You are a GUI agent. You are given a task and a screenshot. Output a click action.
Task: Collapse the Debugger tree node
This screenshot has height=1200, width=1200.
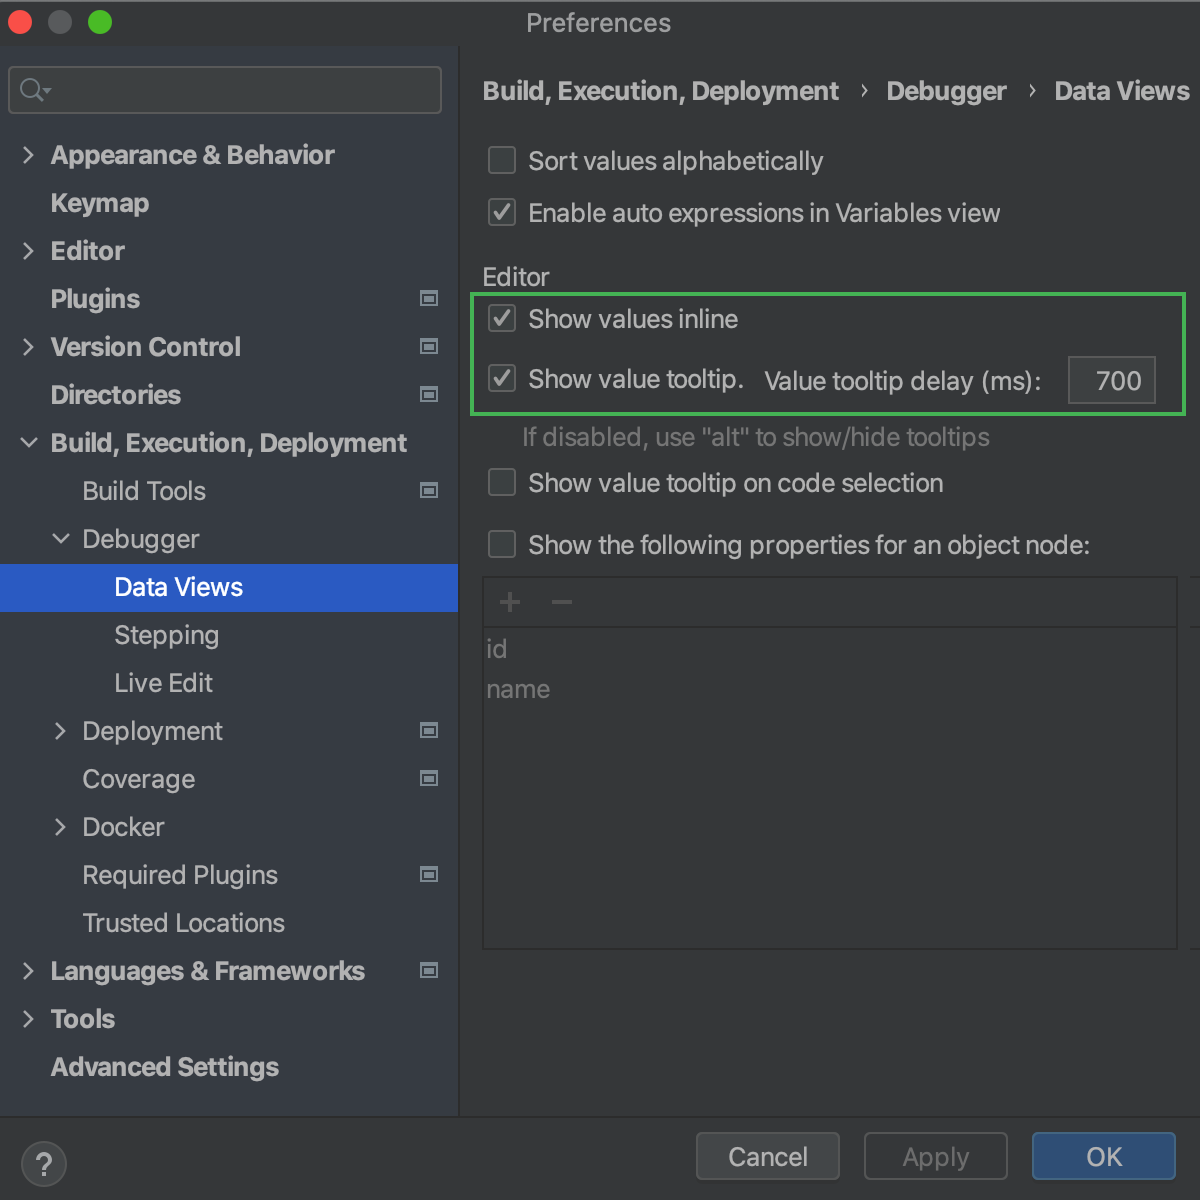(60, 538)
